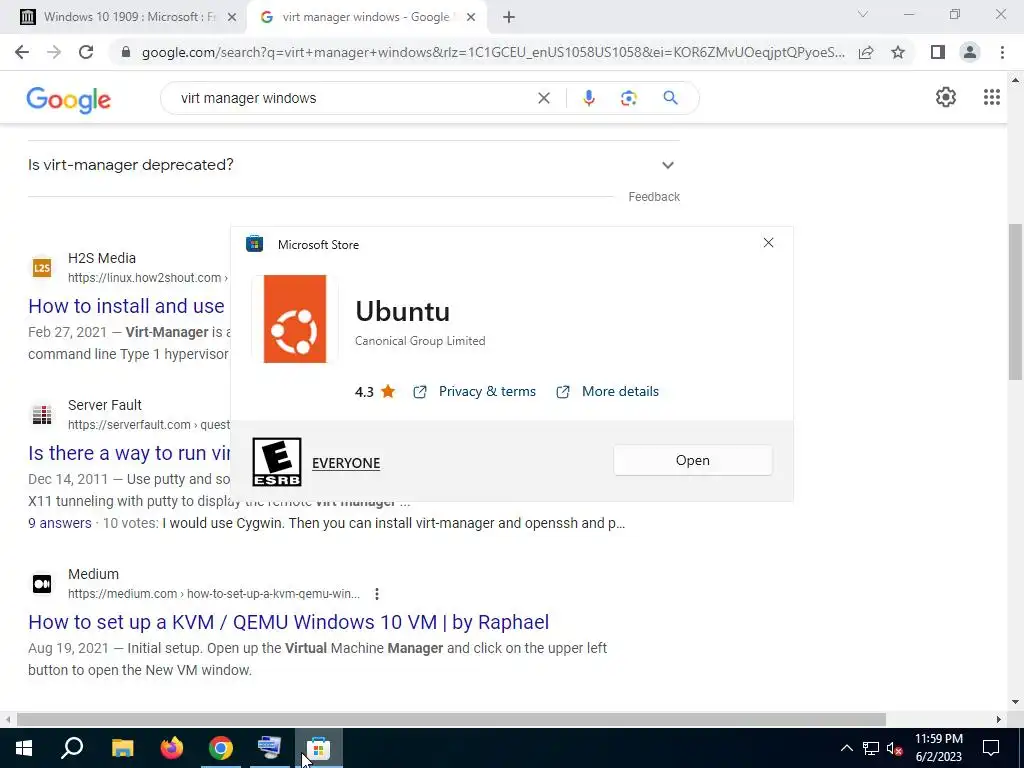Select the virt manager windows Google tab
This screenshot has width=1024, height=768.
pos(366,17)
